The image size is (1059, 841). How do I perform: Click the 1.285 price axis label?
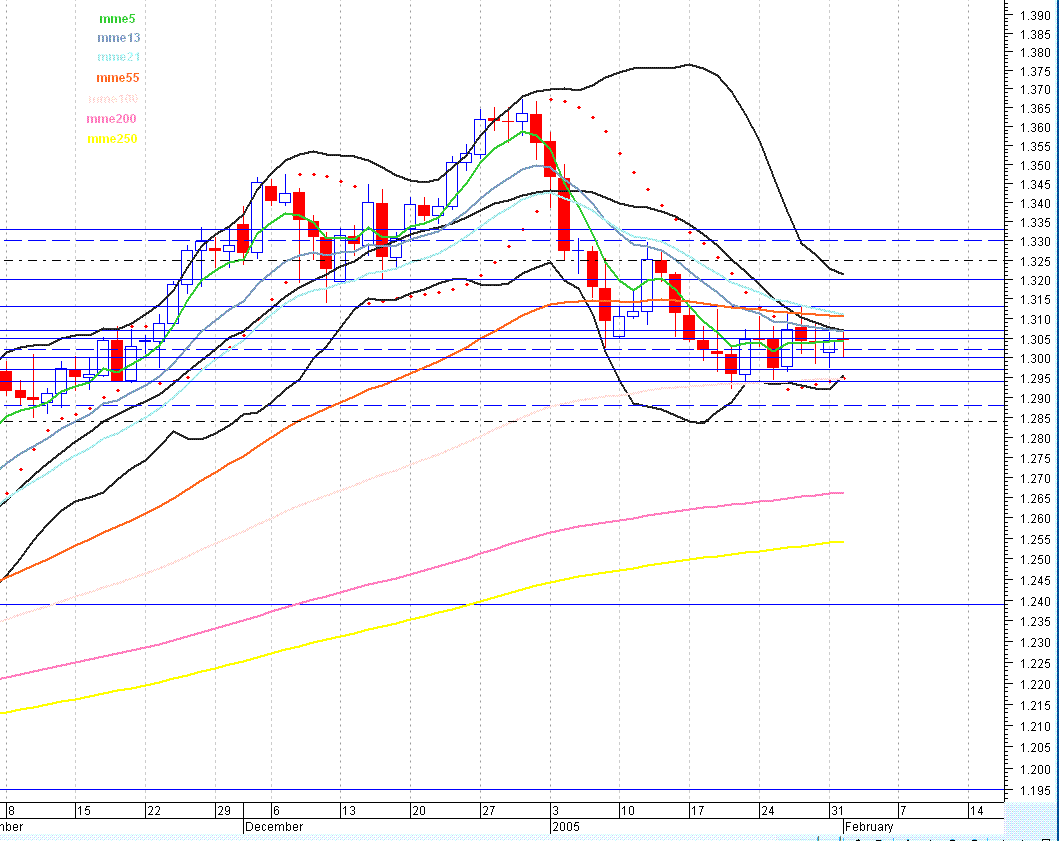click(x=1035, y=419)
